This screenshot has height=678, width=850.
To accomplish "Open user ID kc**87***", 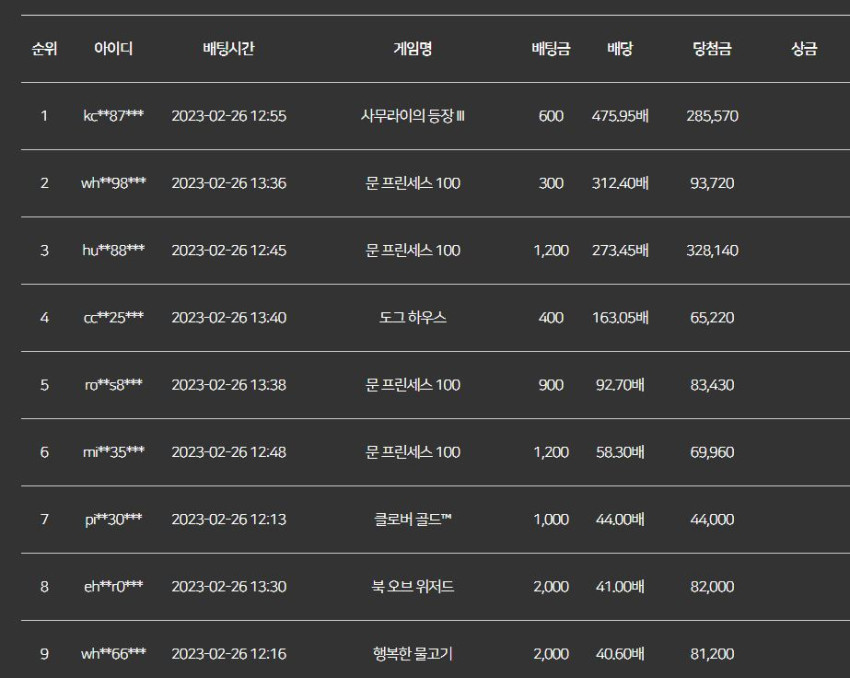I will point(113,116).
